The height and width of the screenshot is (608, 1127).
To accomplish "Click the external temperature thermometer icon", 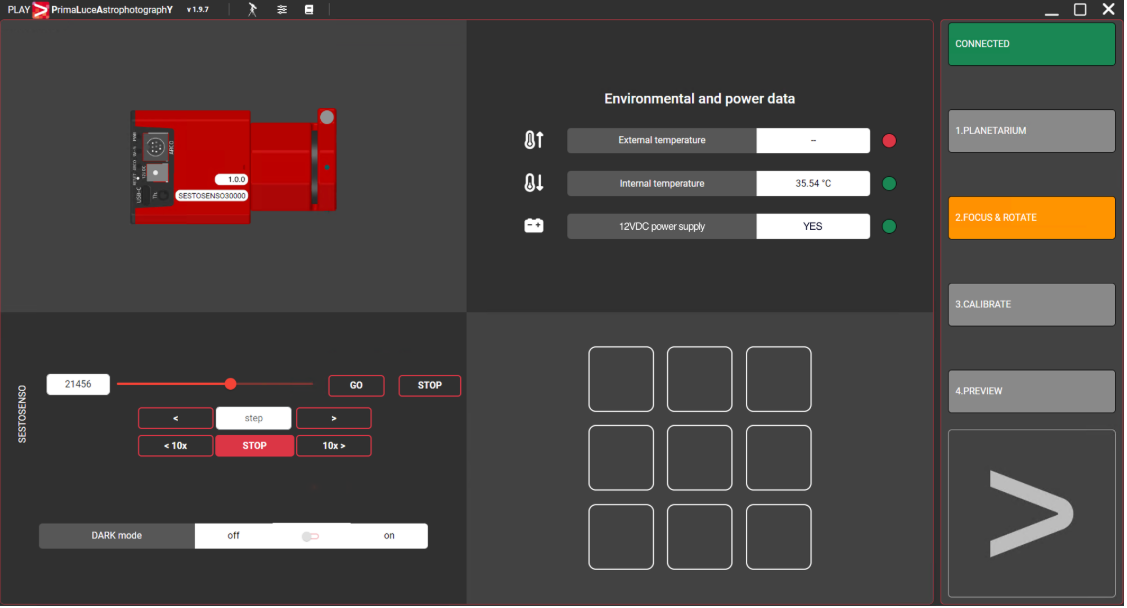I will point(533,140).
